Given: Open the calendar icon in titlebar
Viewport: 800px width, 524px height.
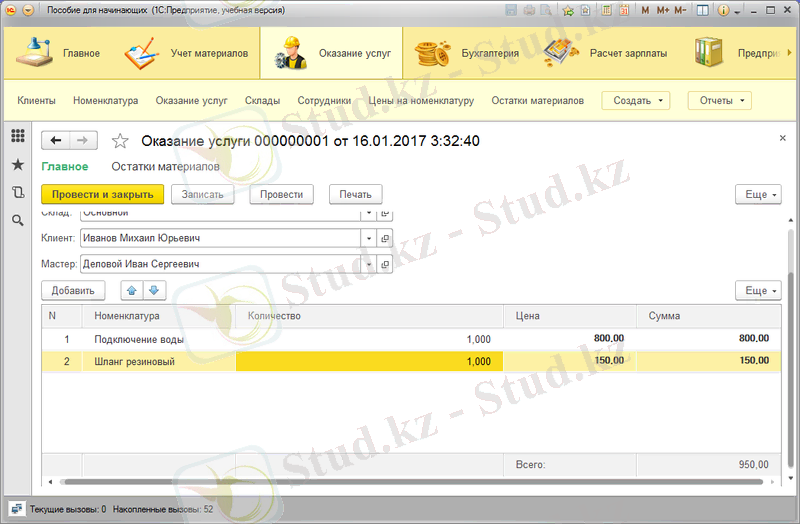Looking at the screenshot, I should click(623, 10).
